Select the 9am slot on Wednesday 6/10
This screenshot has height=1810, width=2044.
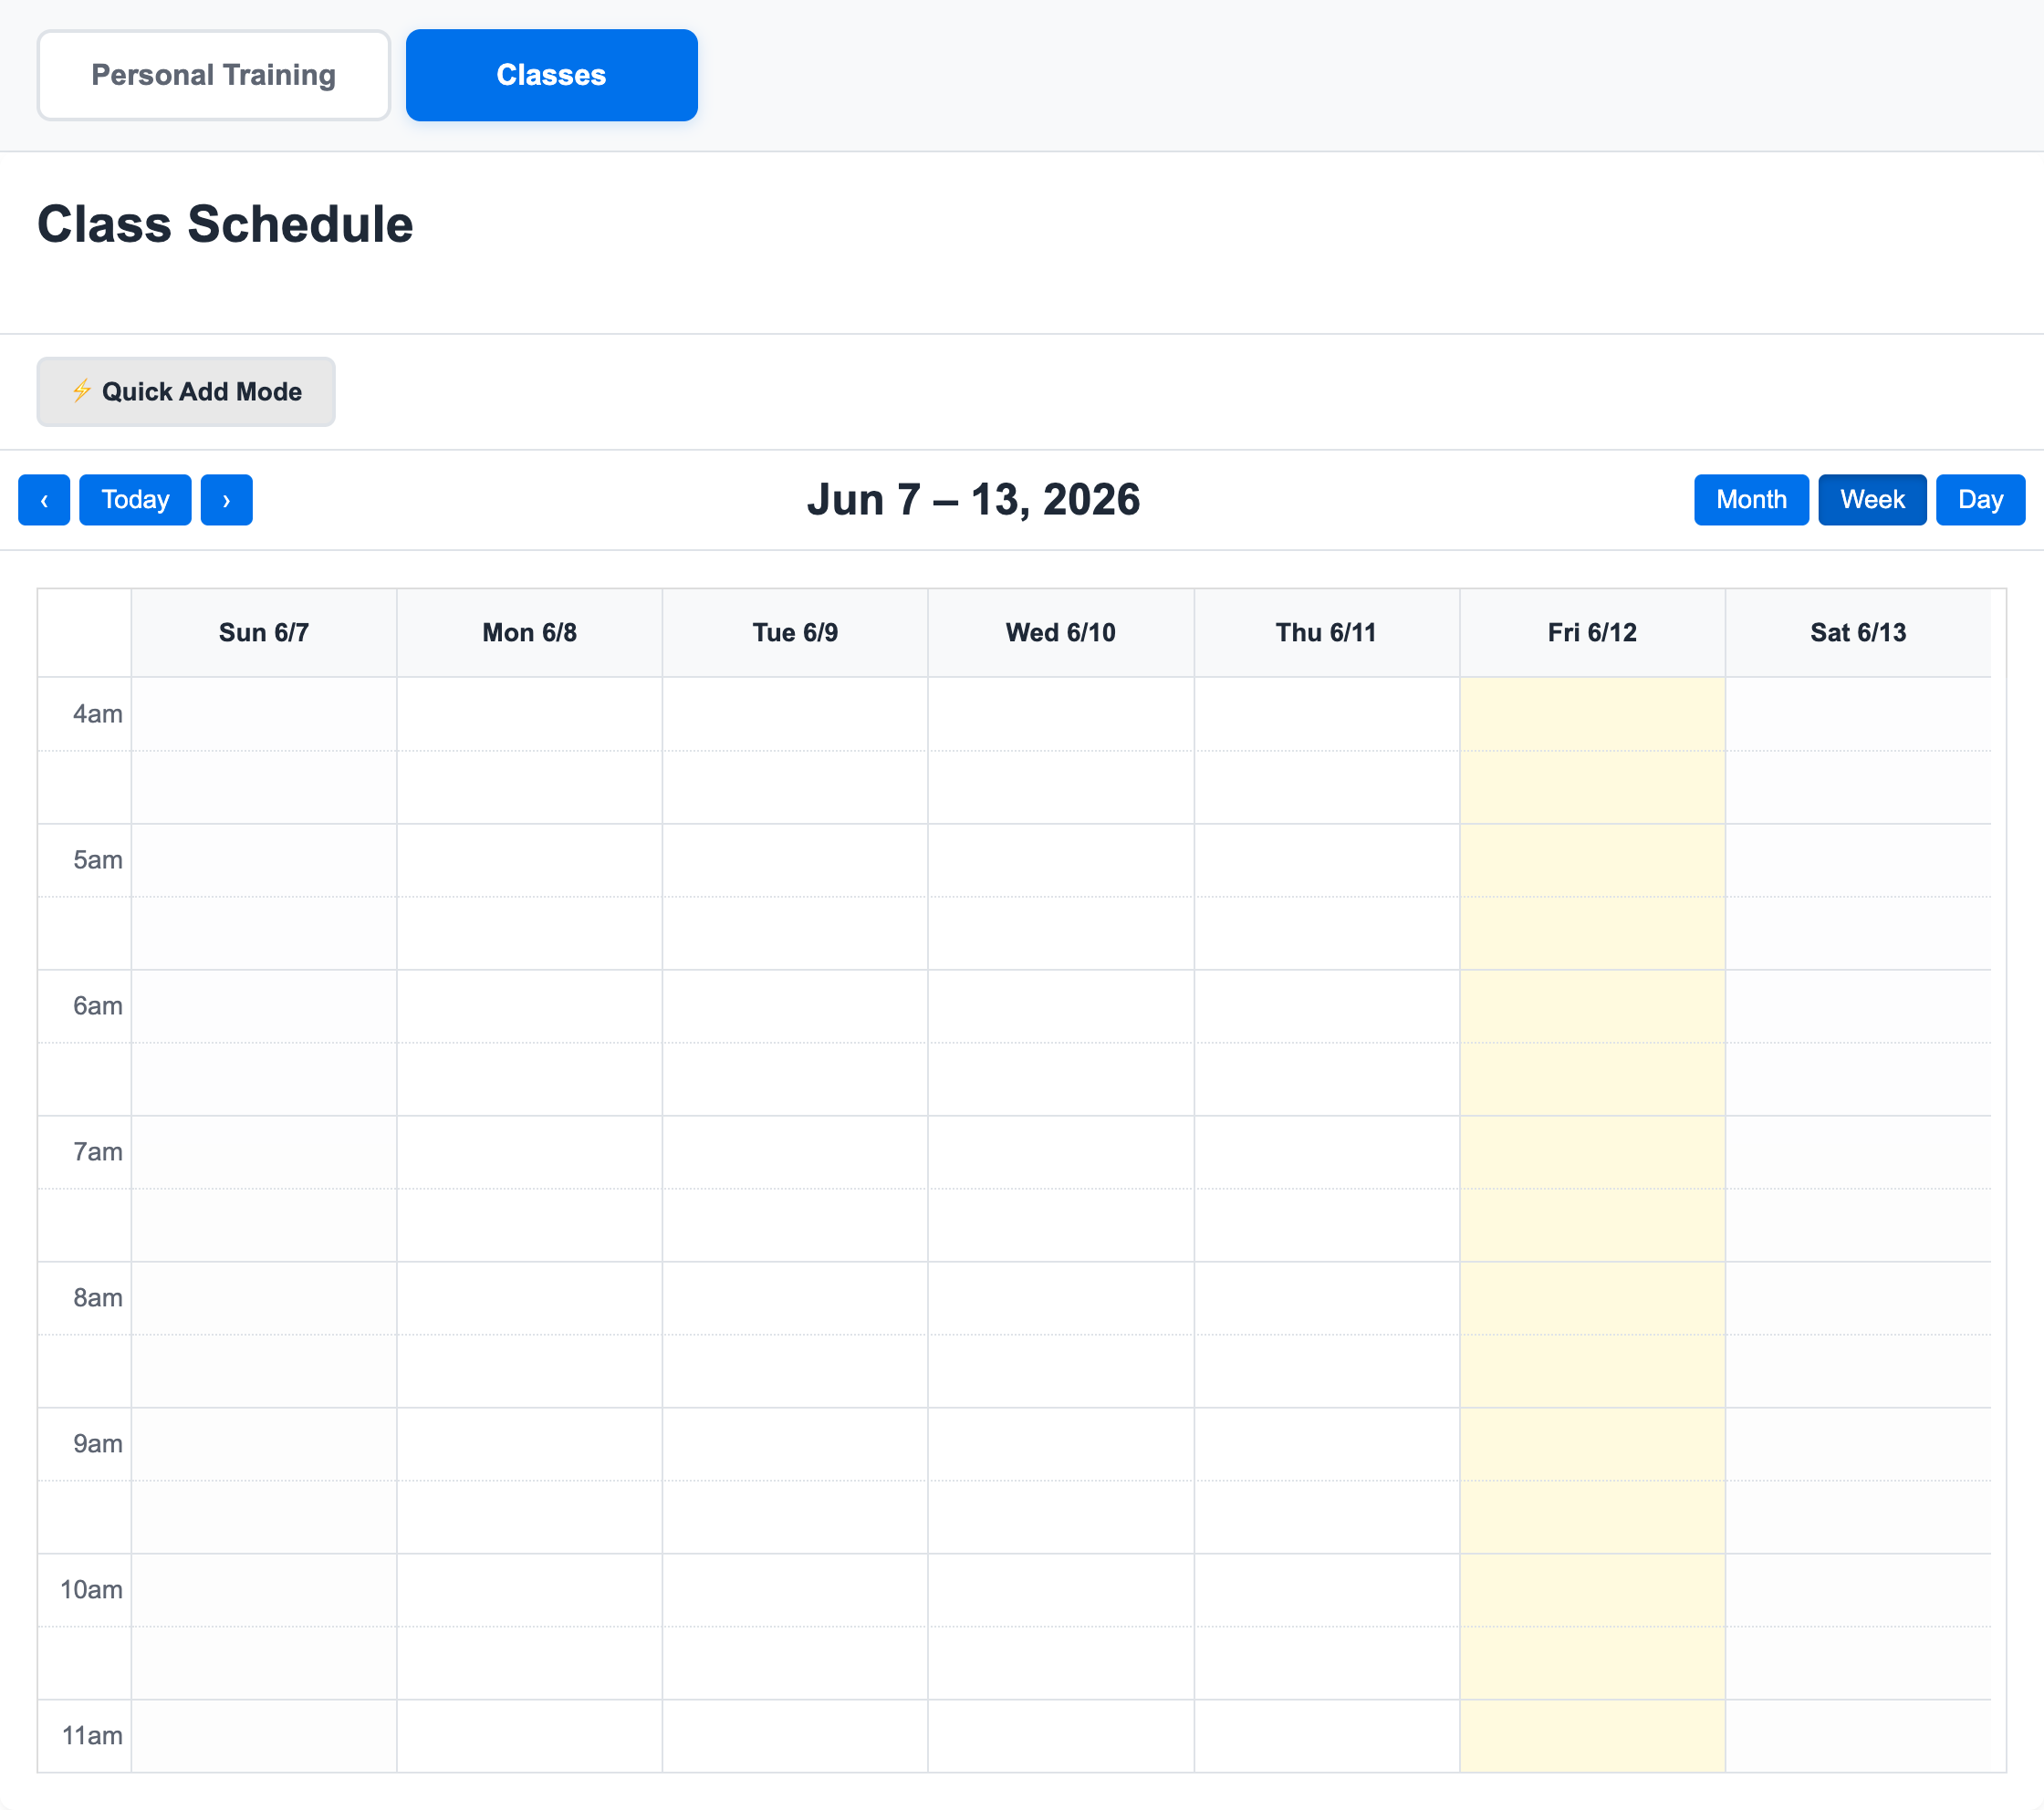[x=1060, y=1444]
